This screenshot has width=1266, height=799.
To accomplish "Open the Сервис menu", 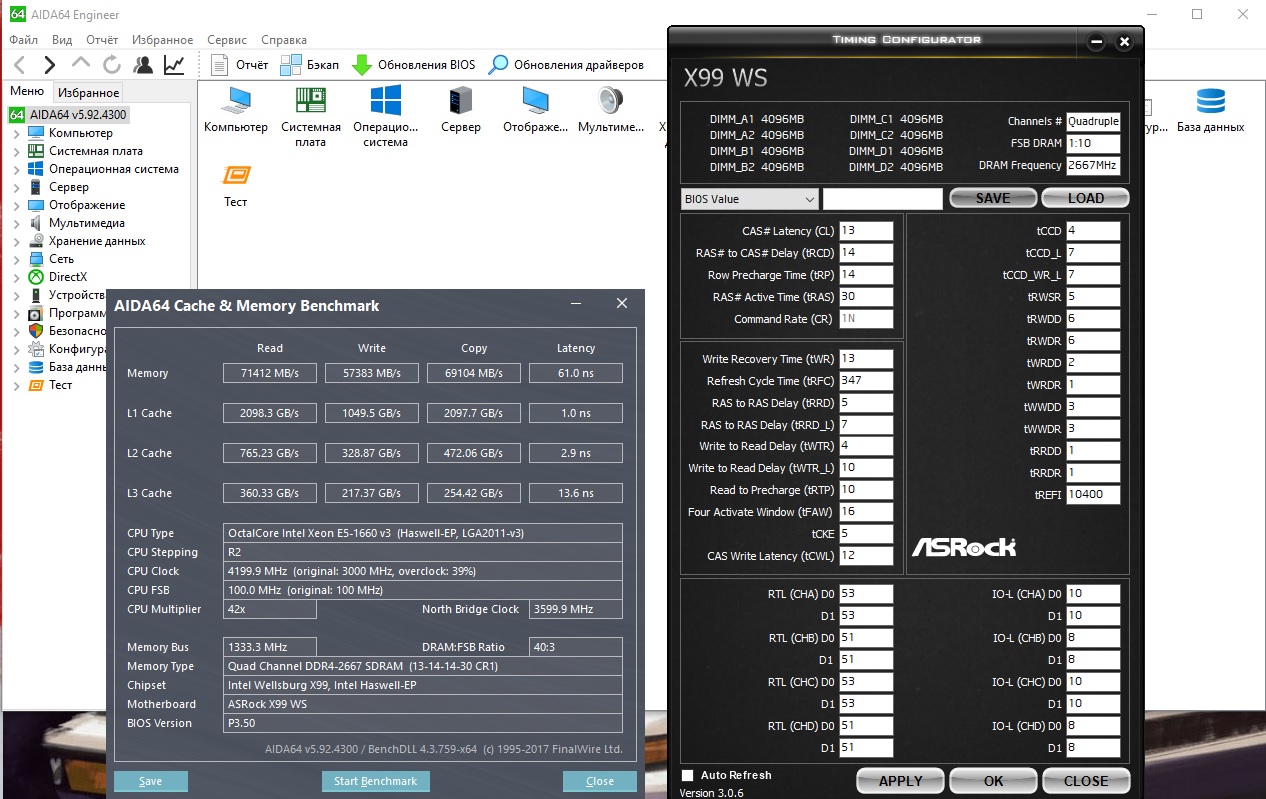I will pos(227,40).
